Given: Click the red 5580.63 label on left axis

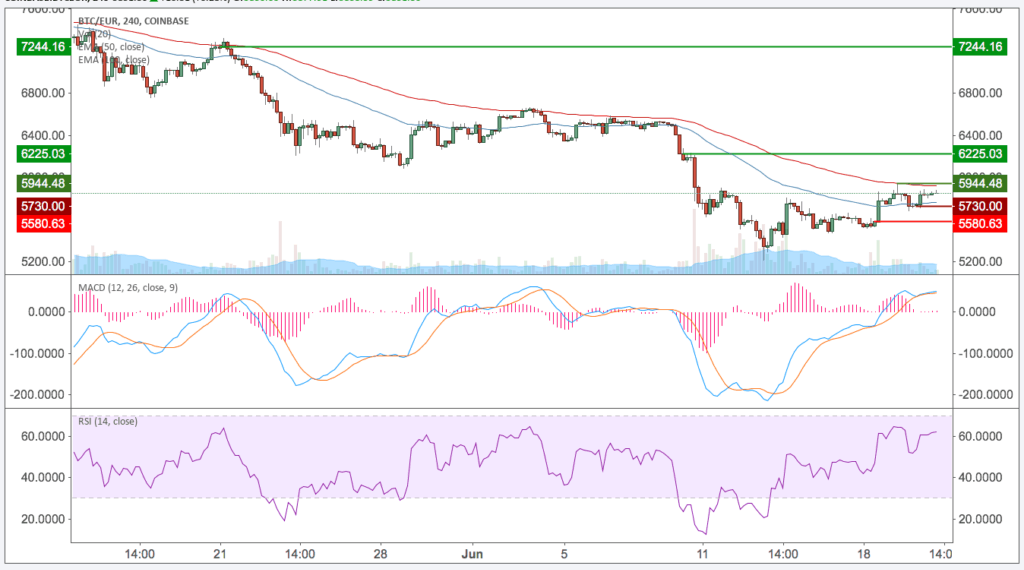Looking at the screenshot, I should click(x=41, y=224).
